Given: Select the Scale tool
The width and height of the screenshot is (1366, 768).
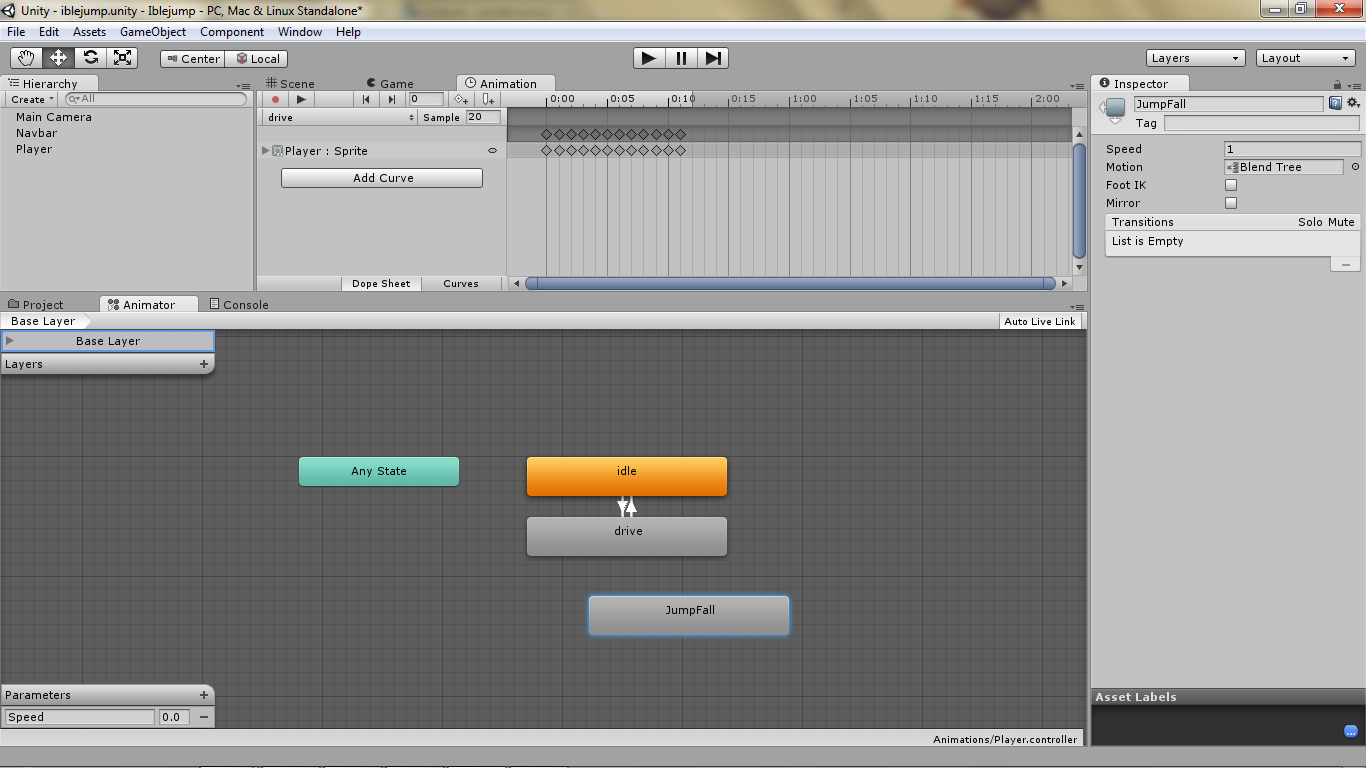Looking at the screenshot, I should pyautogui.click(x=123, y=57).
